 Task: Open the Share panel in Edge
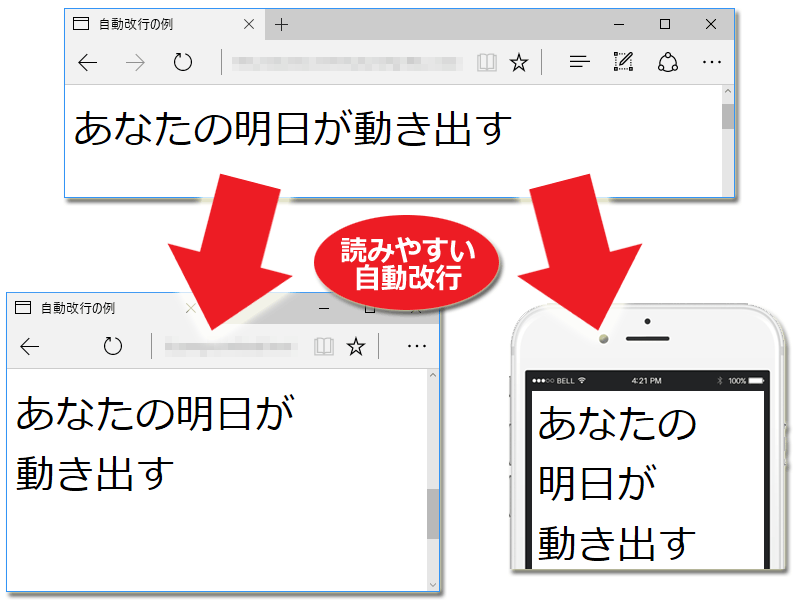[x=670, y=62]
